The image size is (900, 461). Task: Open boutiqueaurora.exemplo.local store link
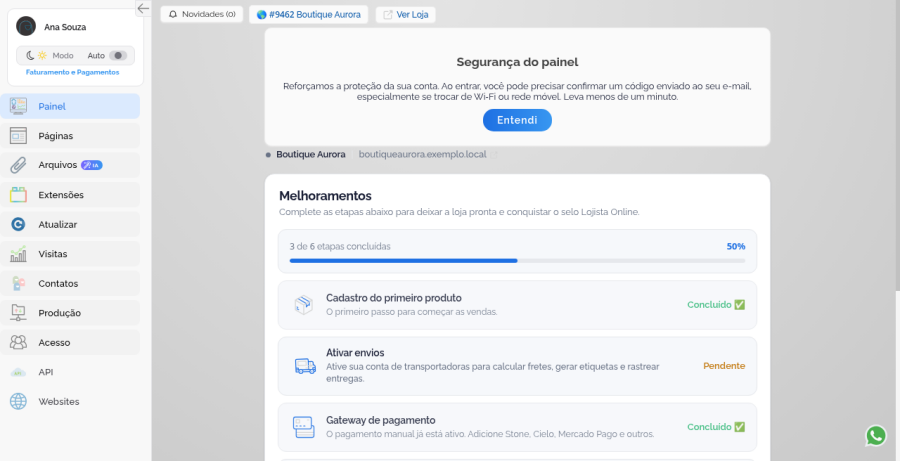[422, 154]
